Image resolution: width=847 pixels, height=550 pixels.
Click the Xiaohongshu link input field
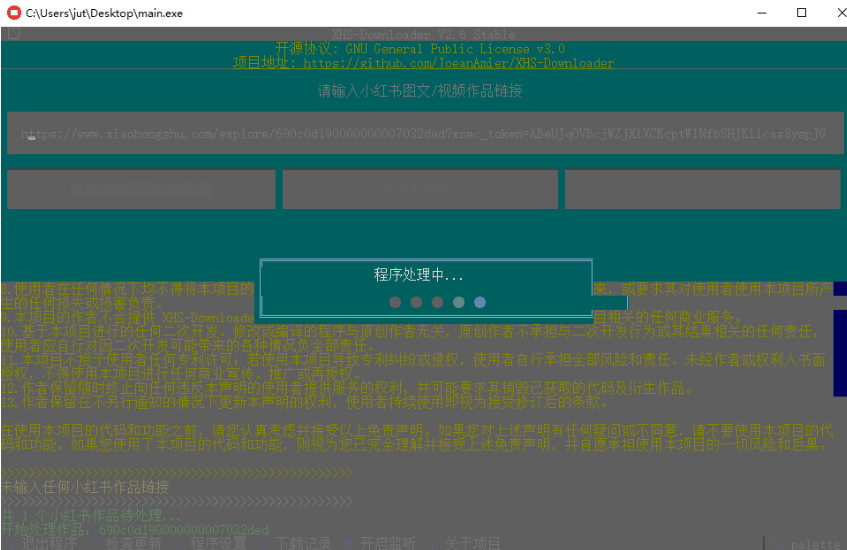(425, 133)
